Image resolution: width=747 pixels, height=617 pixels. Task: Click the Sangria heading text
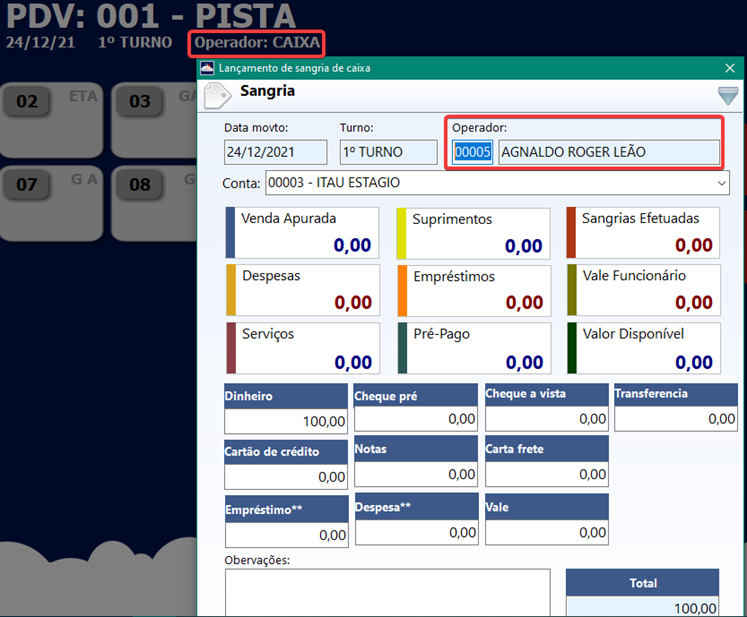(267, 91)
